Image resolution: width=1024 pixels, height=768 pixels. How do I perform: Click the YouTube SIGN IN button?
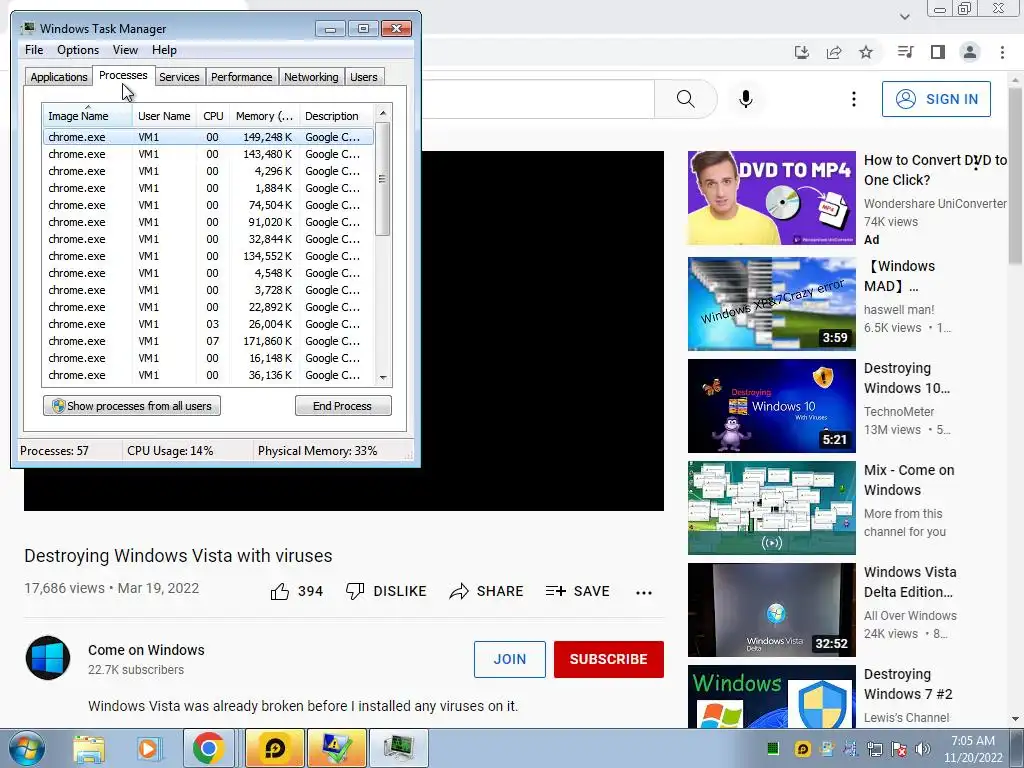pyautogui.click(x=936, y=99)
